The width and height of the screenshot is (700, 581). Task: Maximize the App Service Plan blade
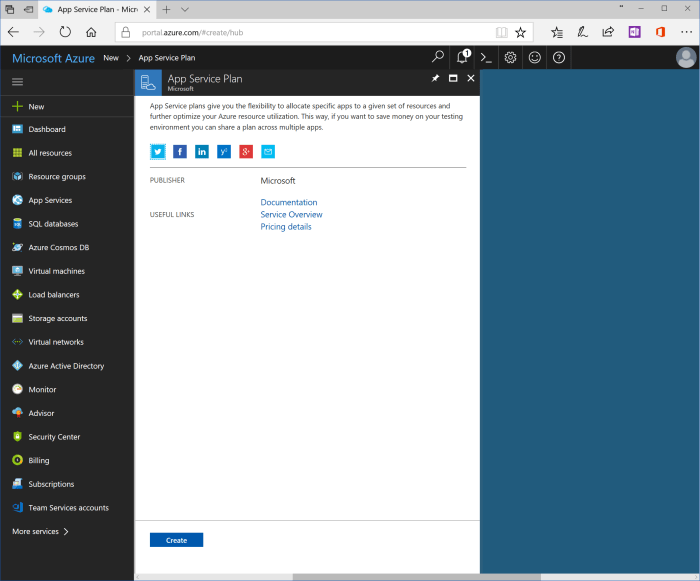pyautogui.click(x=453, y=79)
